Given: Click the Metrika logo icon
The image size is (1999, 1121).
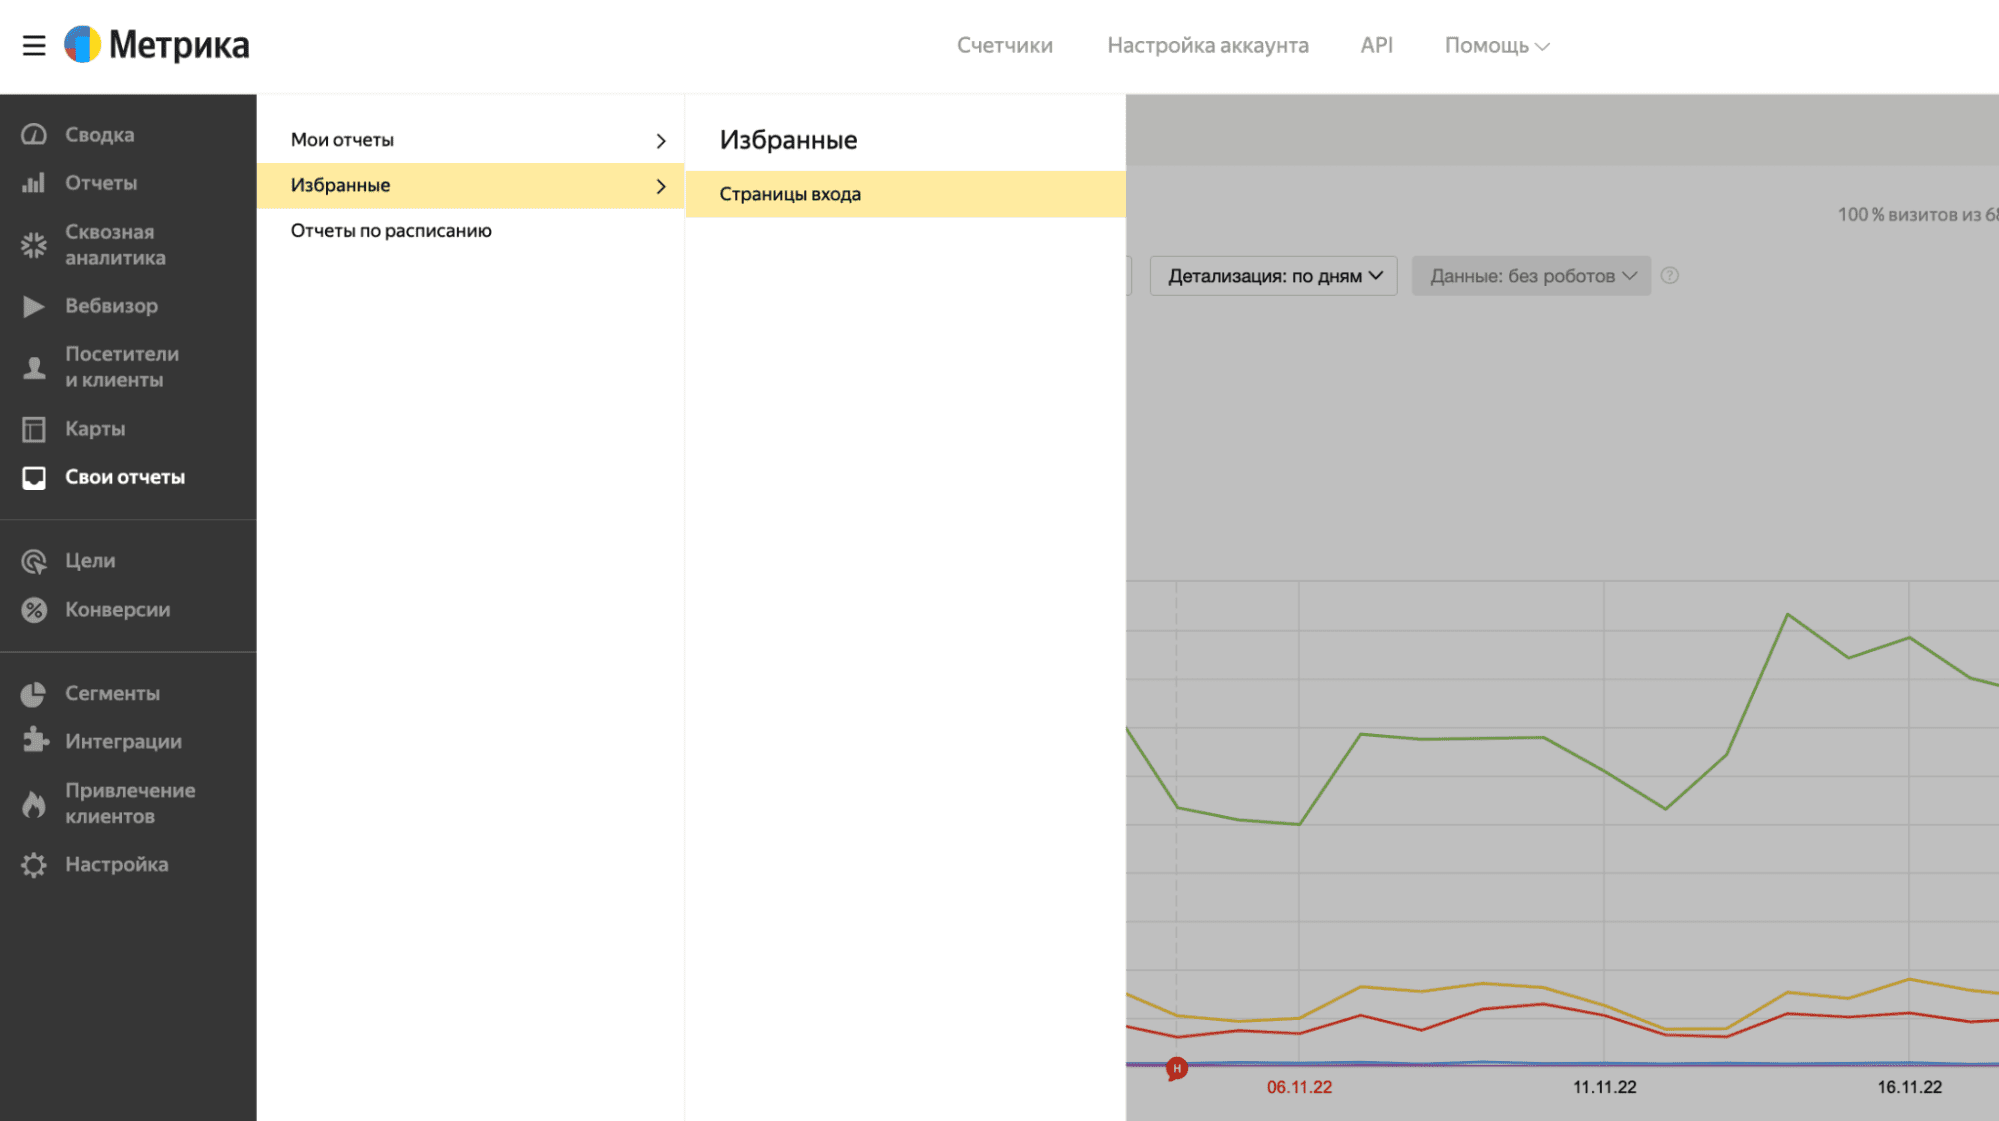Looking at the screenshot, I should (83, 45).
